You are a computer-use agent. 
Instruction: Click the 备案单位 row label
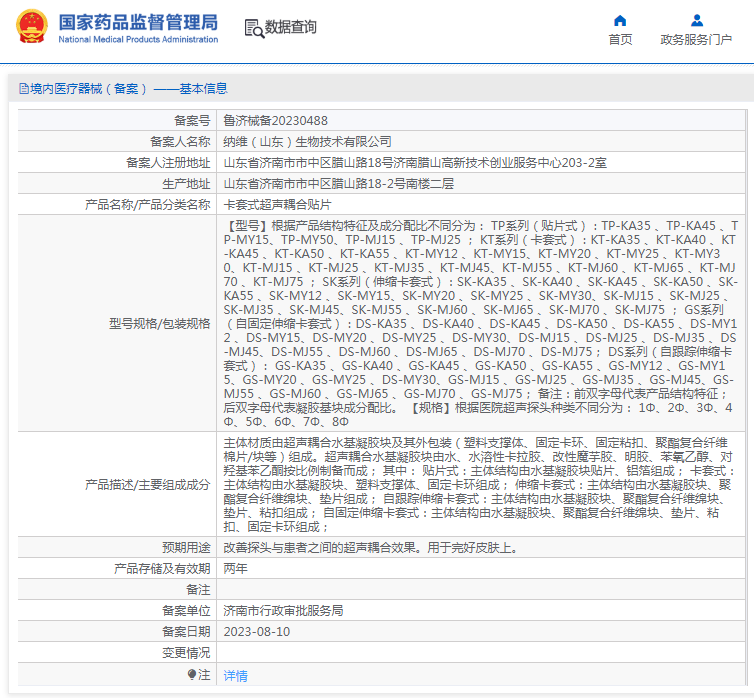click(x=186, y=611)
